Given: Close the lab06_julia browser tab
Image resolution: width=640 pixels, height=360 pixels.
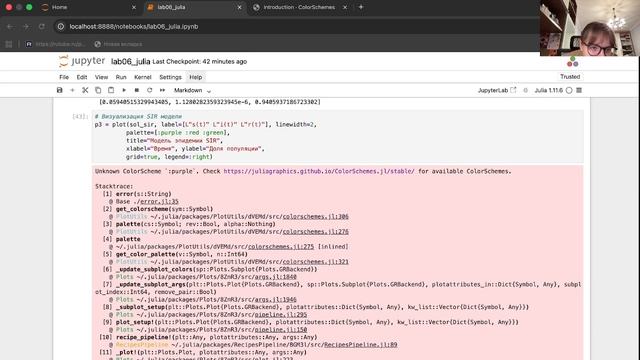Looking at the screenshot, I should click(x=240, y=7).
